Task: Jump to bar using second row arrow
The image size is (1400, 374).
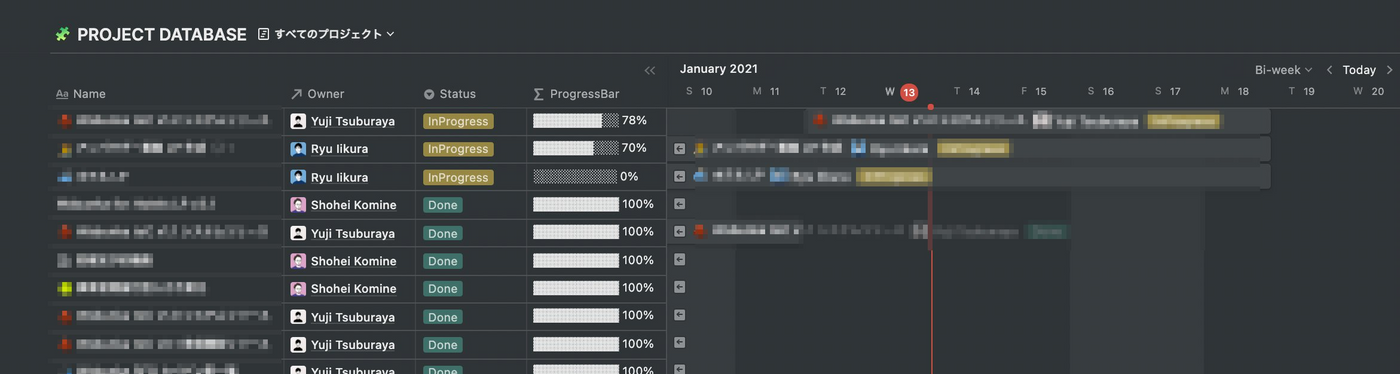Action: pos(680,149)
